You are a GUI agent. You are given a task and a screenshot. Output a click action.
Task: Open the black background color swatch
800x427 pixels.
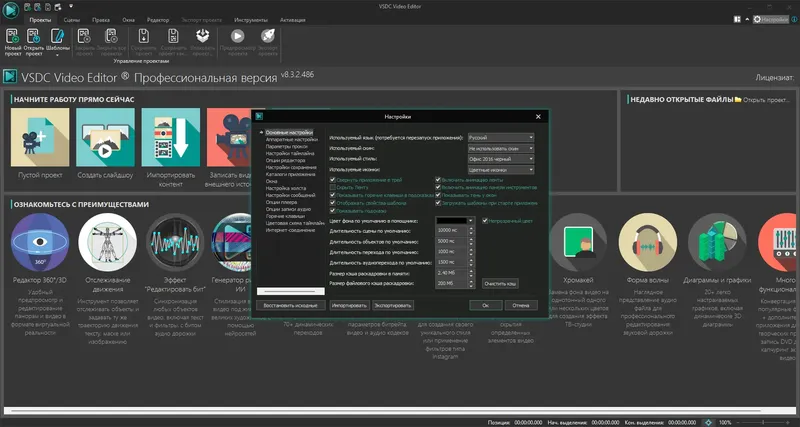point(452,221)
